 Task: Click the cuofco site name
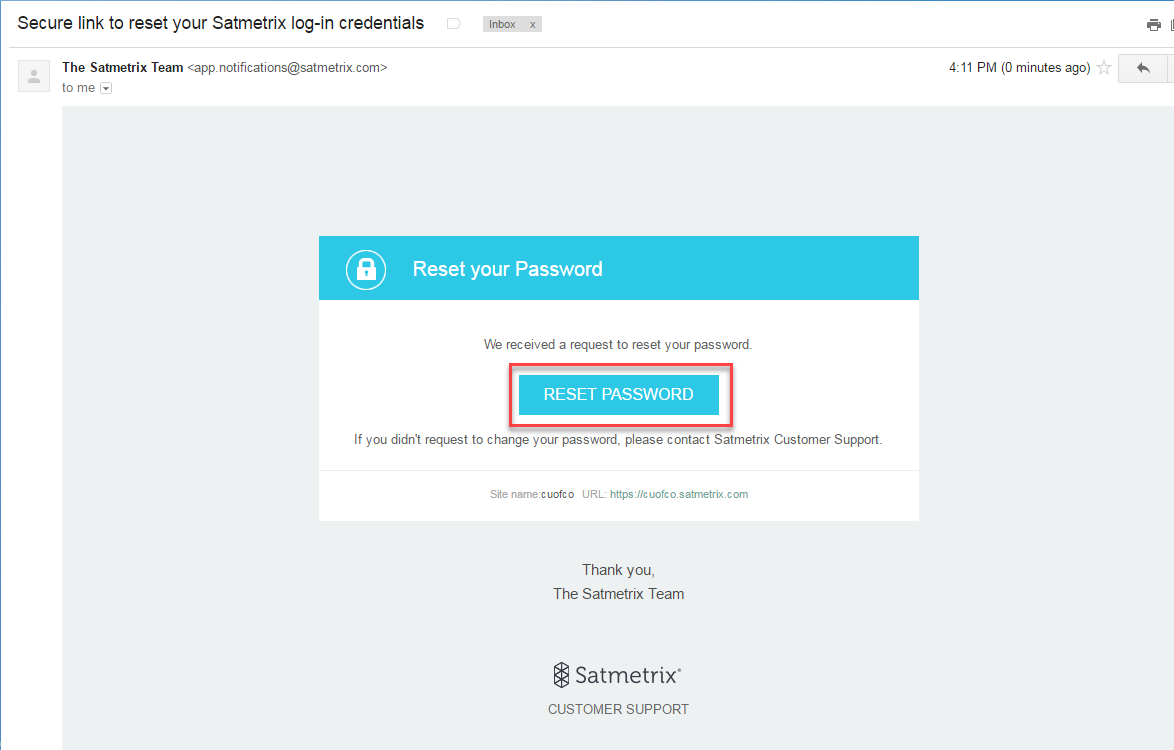click(557, 494)
